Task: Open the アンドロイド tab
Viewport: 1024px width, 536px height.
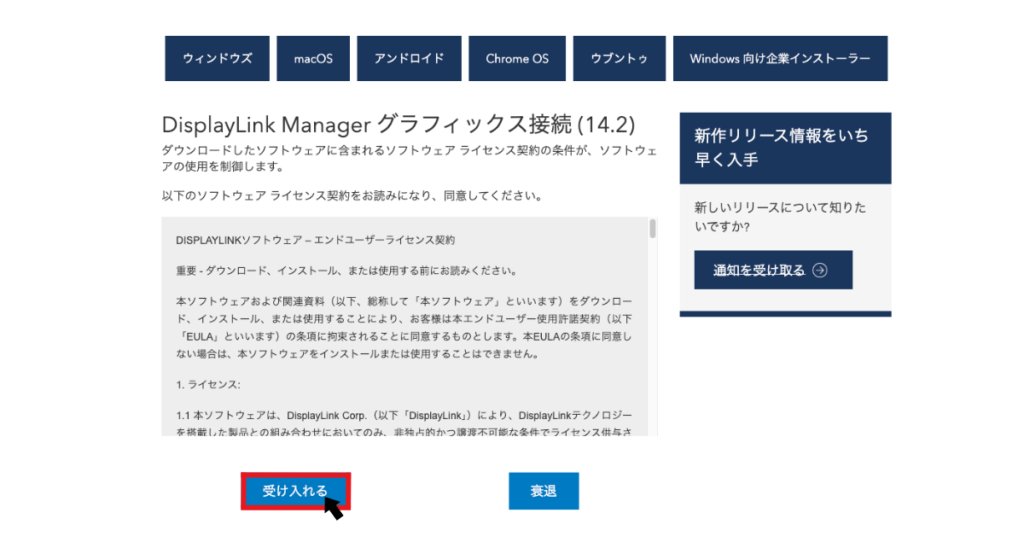Action: pyautogui.click(x=409, y=59)
